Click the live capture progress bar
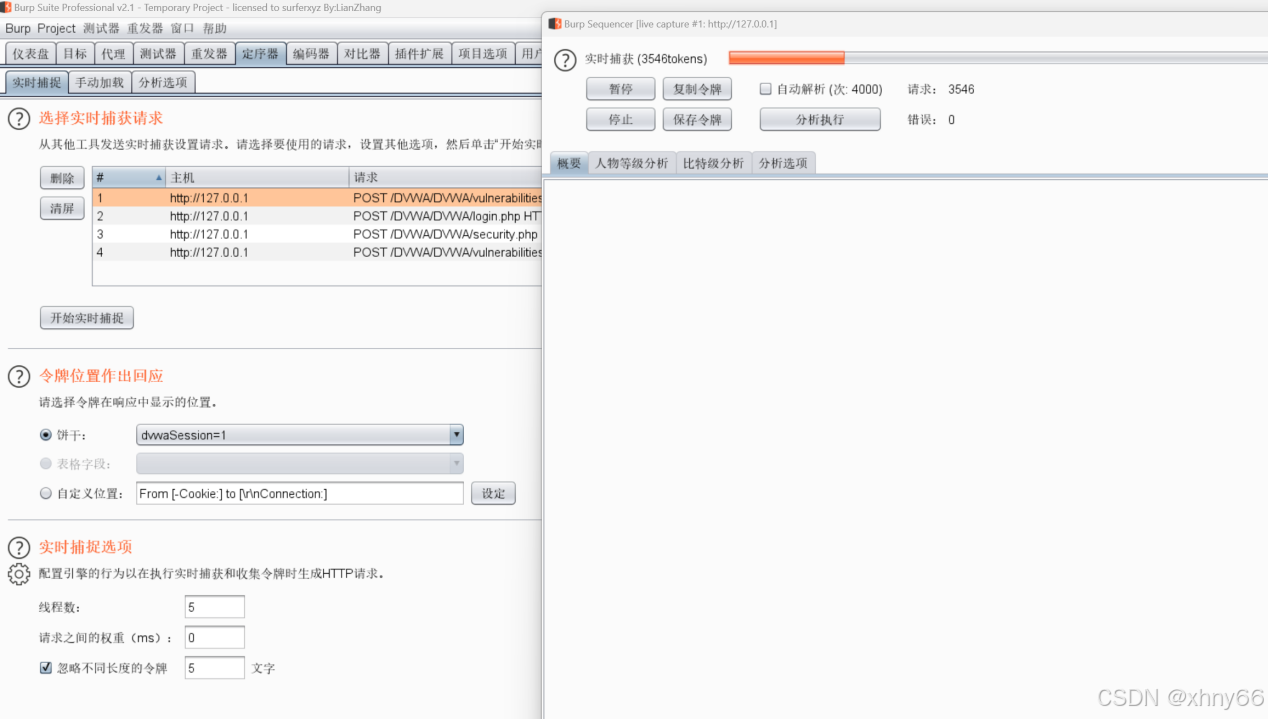 (998, 58)
